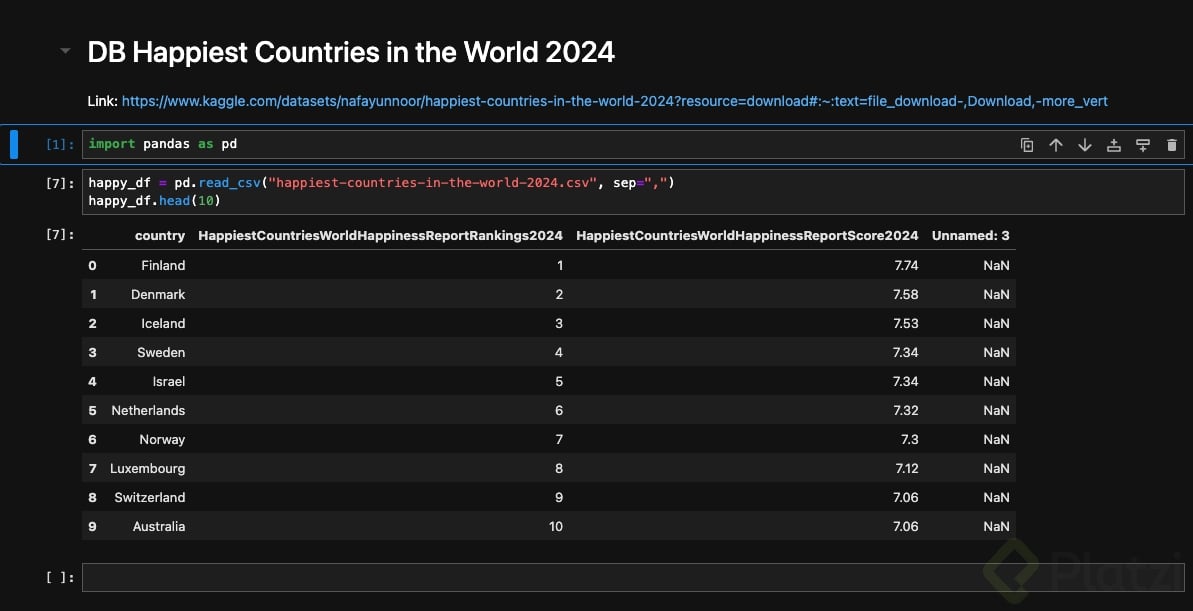
Task: Click the output prompt [7] to collapse output
Action: point(60,235)
